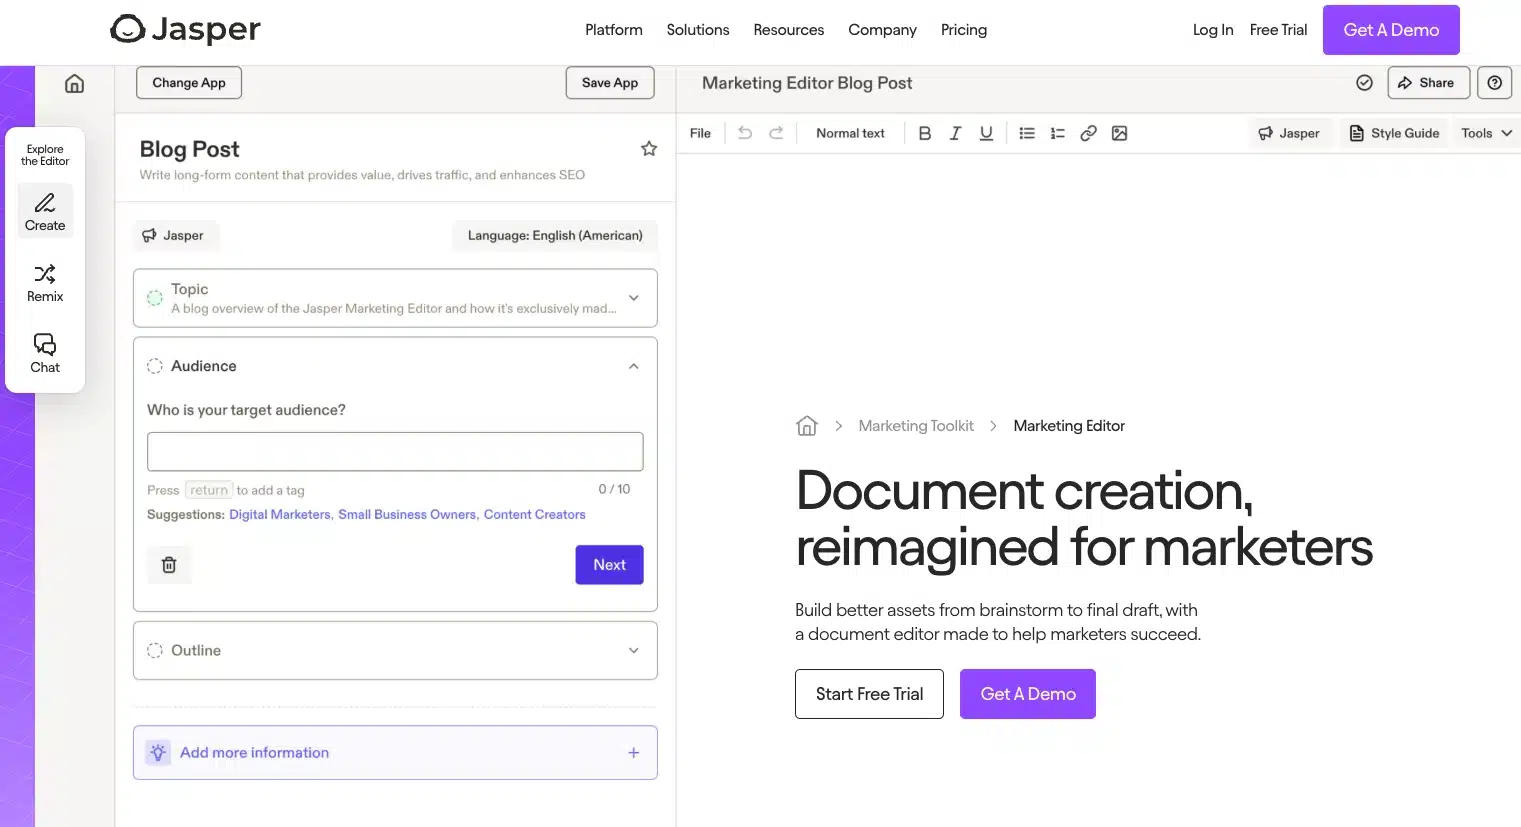
Task: Toggle bold formatting
Action: click(x=925, y=133)
